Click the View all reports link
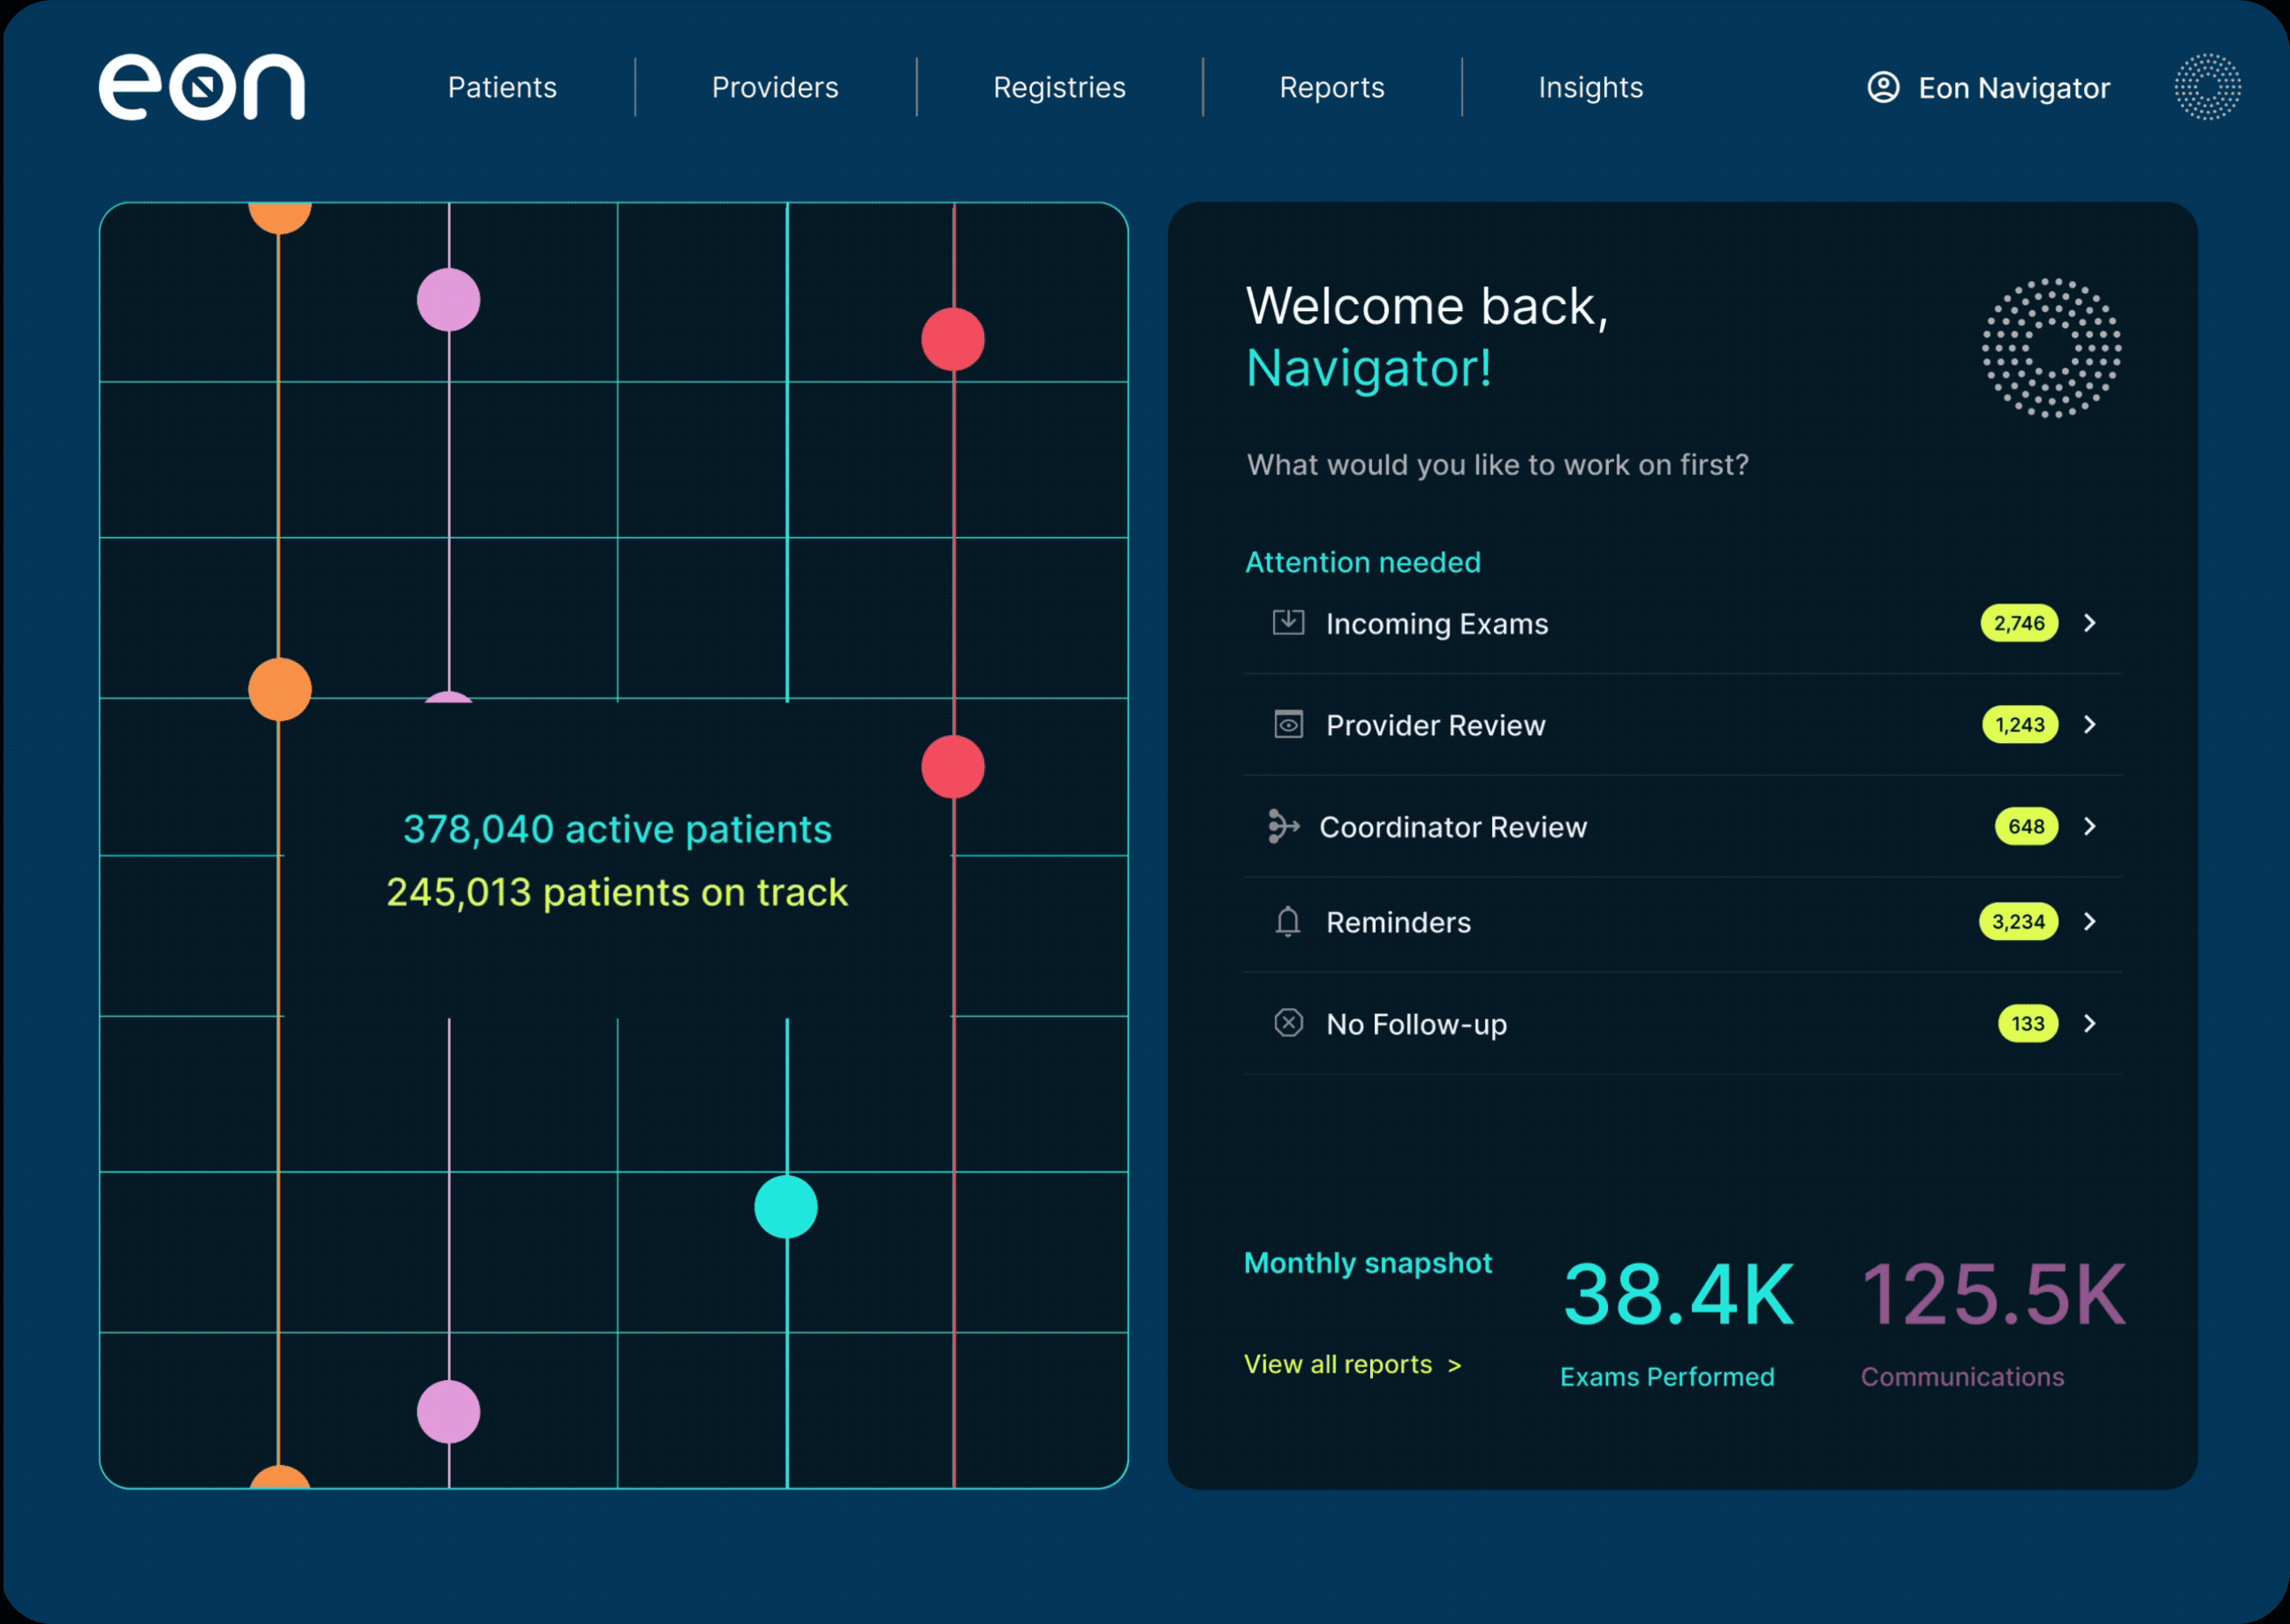The width and height of the screenshot is (2290, 1624). point(1352,1365)
